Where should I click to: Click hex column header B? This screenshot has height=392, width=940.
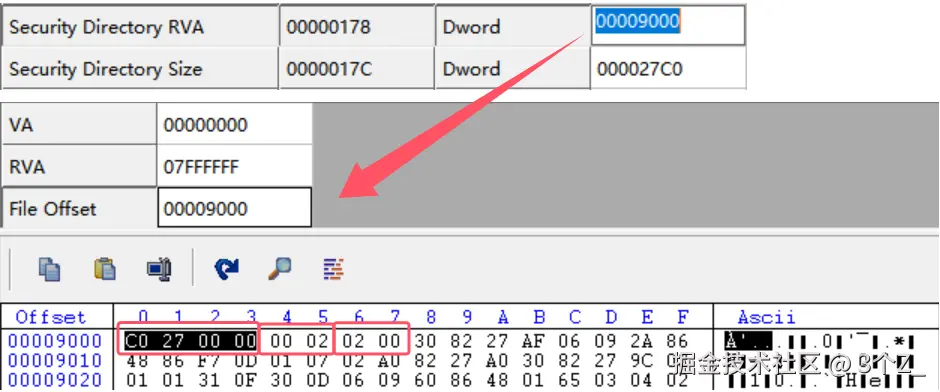[x=539, y=316]
